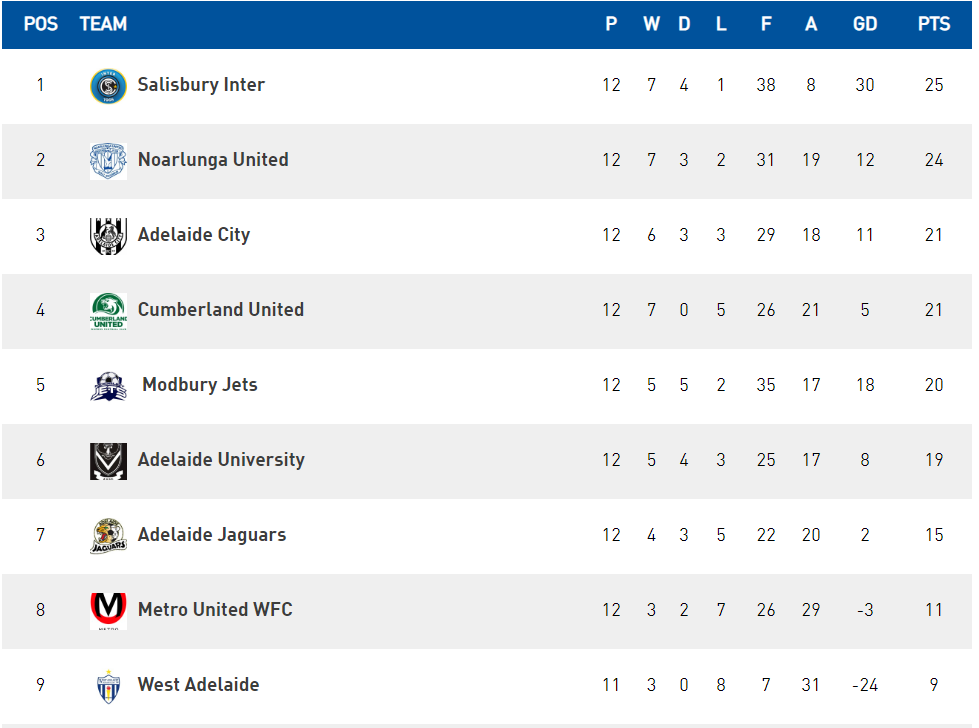Viewport: 979px width, 728px height.
Task: Select the TEAM column header
Action: tap(103, 24)
